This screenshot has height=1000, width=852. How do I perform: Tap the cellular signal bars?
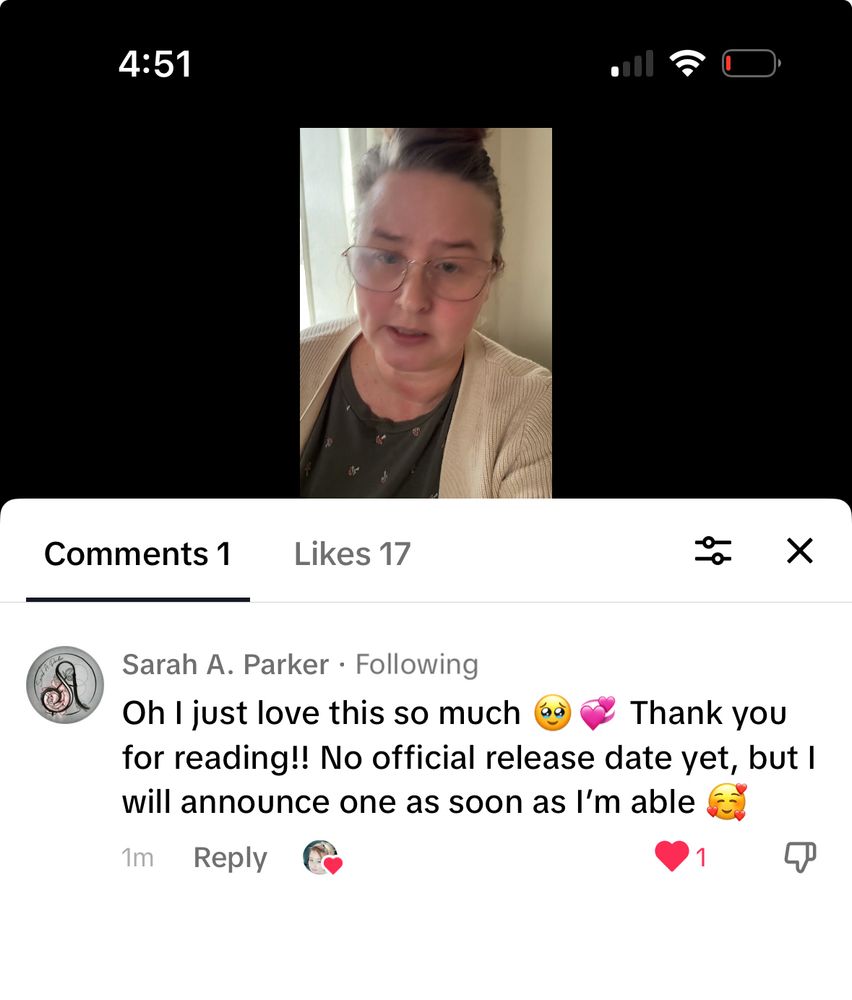[632, 63]
